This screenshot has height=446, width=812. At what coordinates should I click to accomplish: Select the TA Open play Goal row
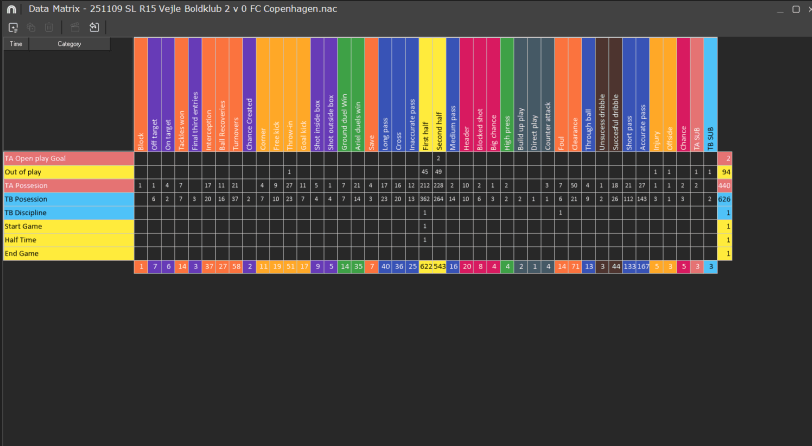[x=69, y=159]
